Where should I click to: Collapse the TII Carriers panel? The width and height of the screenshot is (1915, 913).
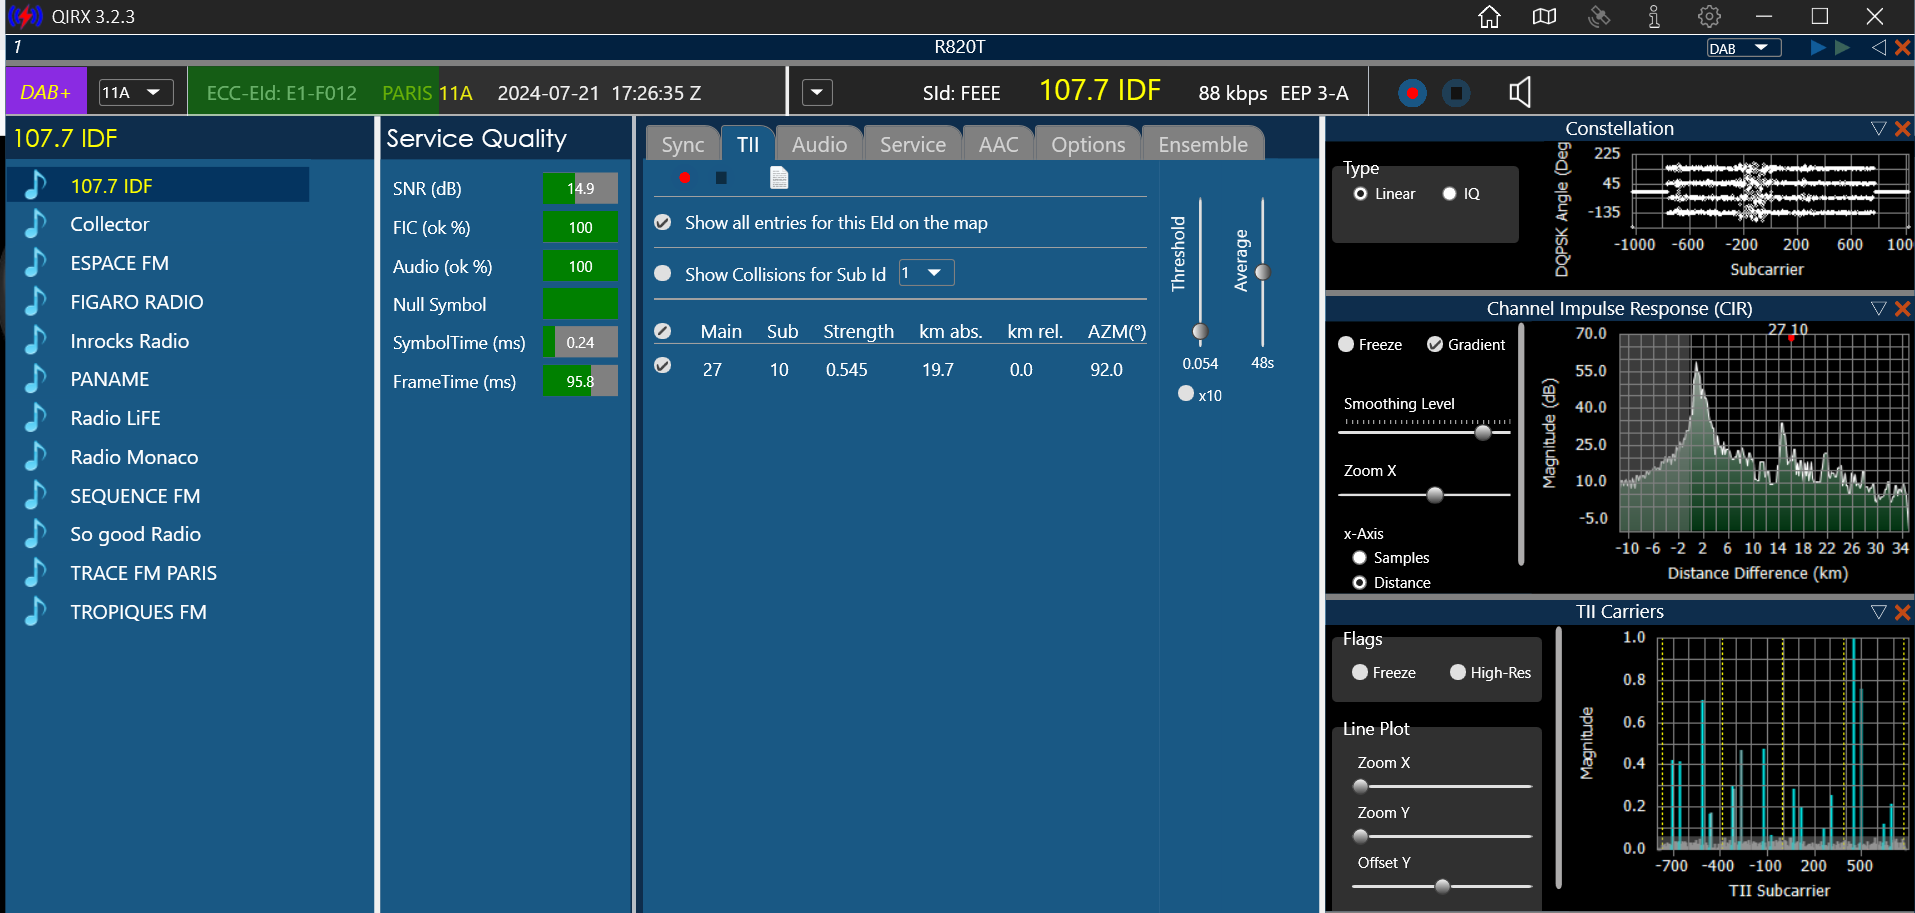[x=1878, y=611]
